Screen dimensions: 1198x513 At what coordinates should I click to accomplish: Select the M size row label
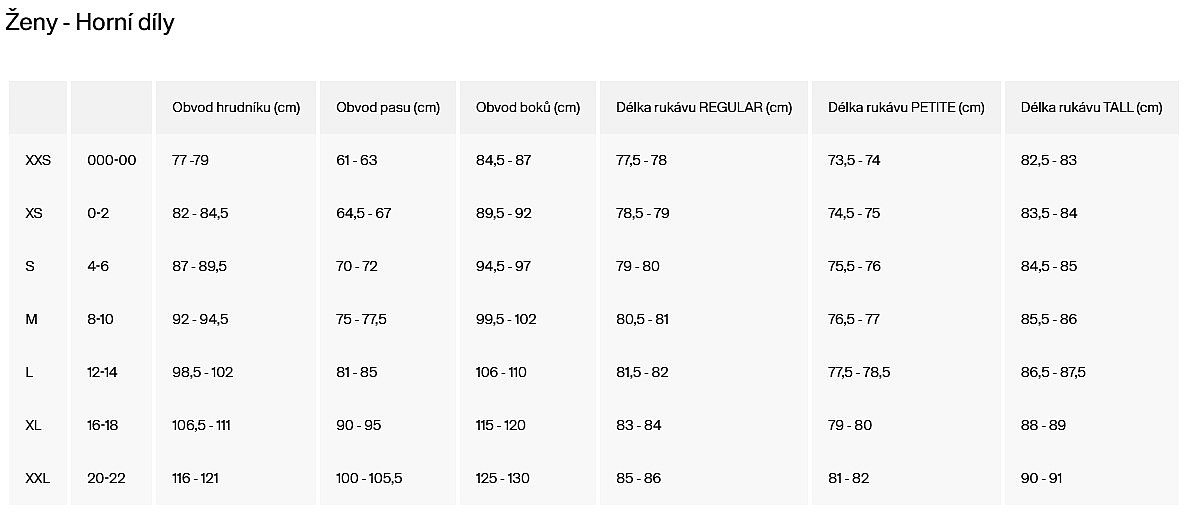click(x=31, y=320)
